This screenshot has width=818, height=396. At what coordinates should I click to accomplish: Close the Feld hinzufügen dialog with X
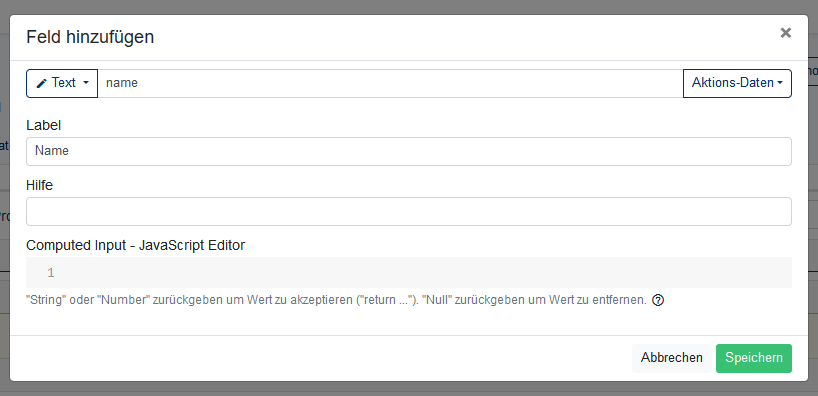coord(785,33)
